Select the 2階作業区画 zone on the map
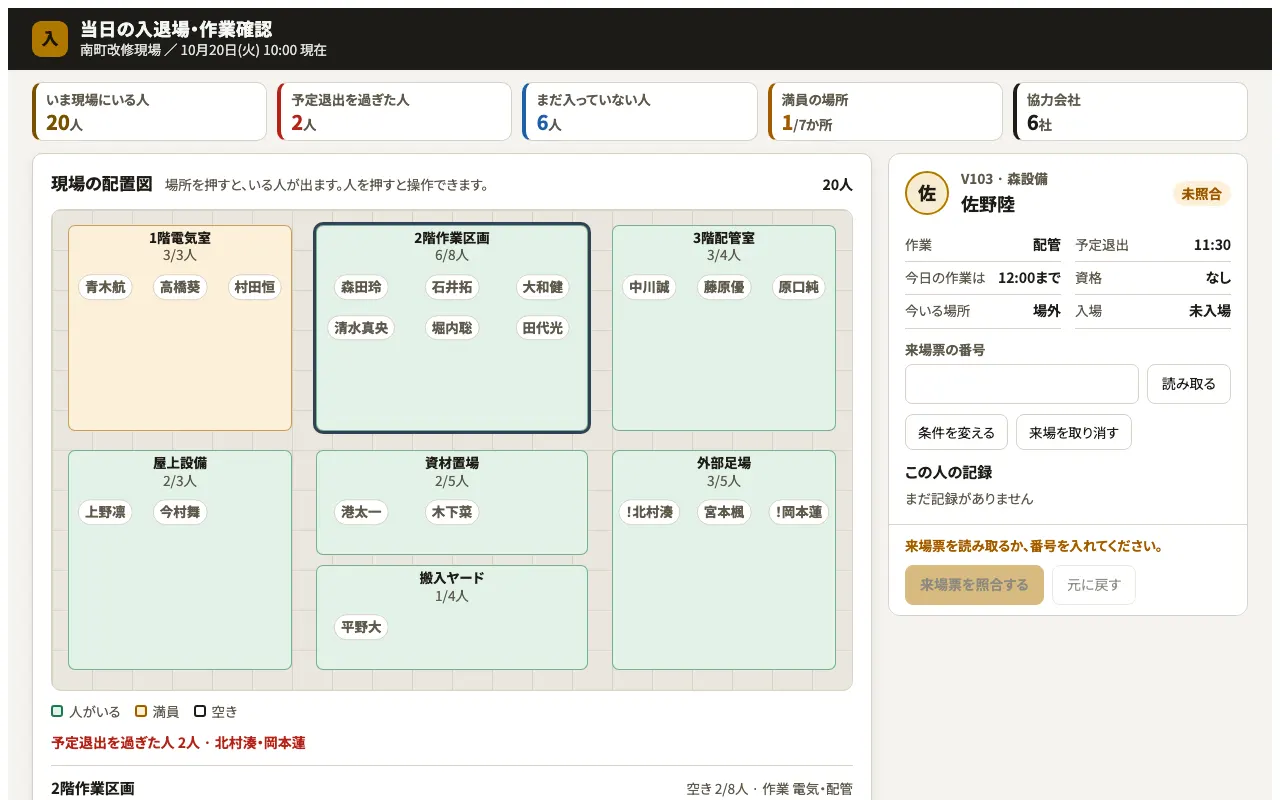 click(x=452, y=328)
